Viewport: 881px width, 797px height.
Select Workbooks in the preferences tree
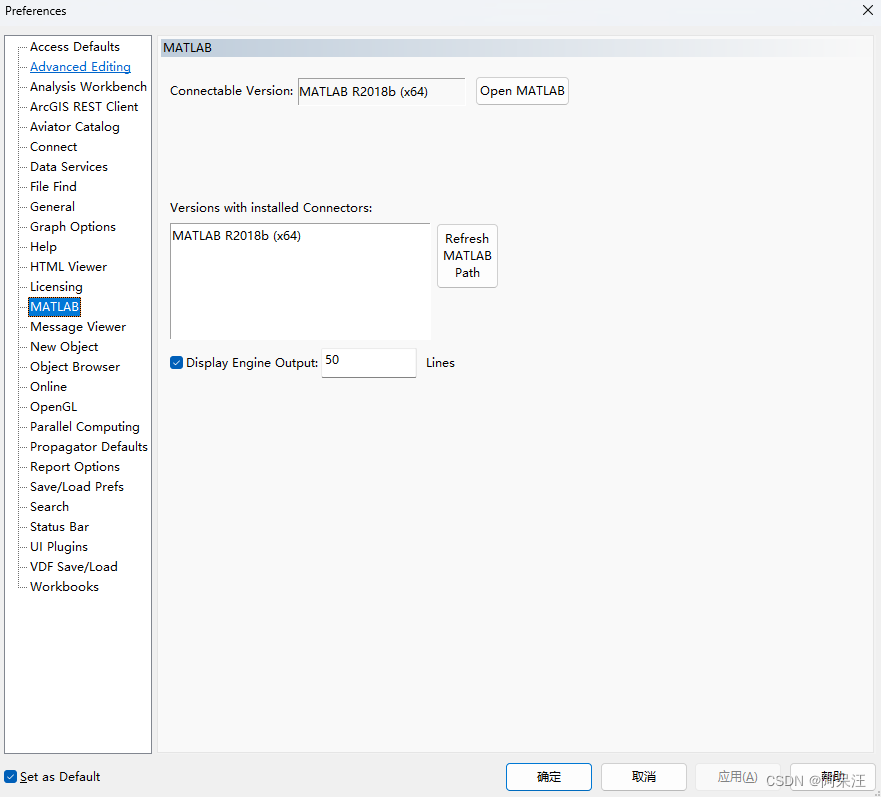coord(65,587)
